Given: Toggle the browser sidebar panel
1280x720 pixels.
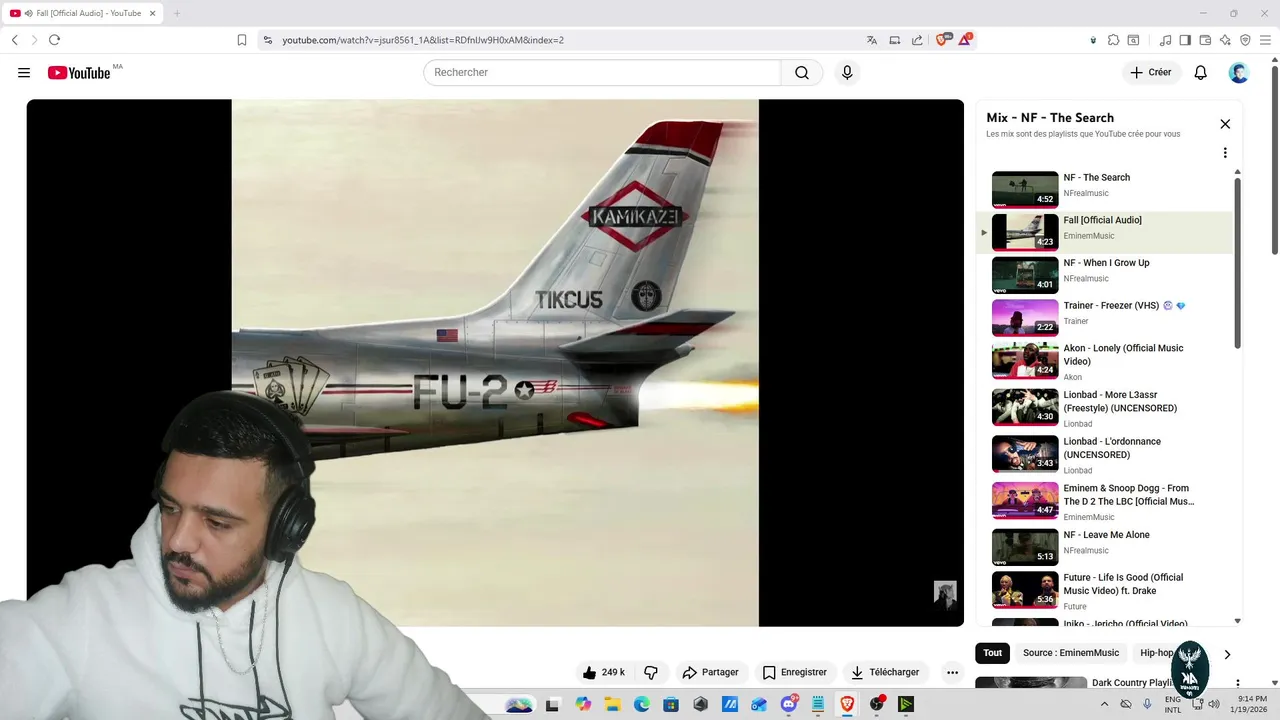Looking at the screenshot, I should 1185,40.
